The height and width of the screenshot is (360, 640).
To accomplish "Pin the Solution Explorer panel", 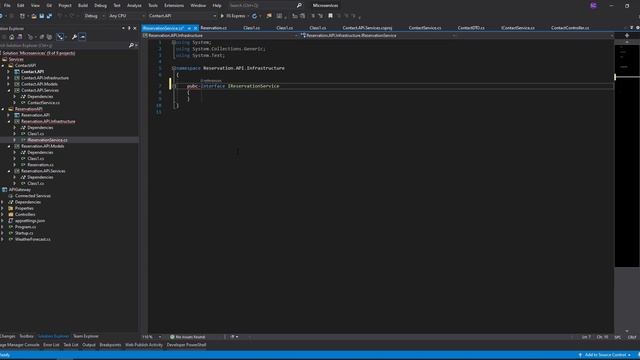I will point(129,28).
